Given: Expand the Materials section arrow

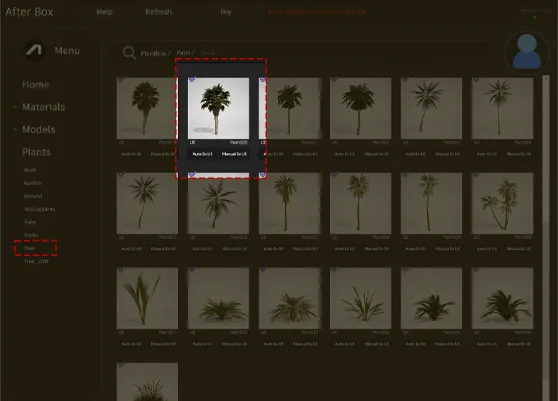Looking at the screenshot, I should point(15,107).
